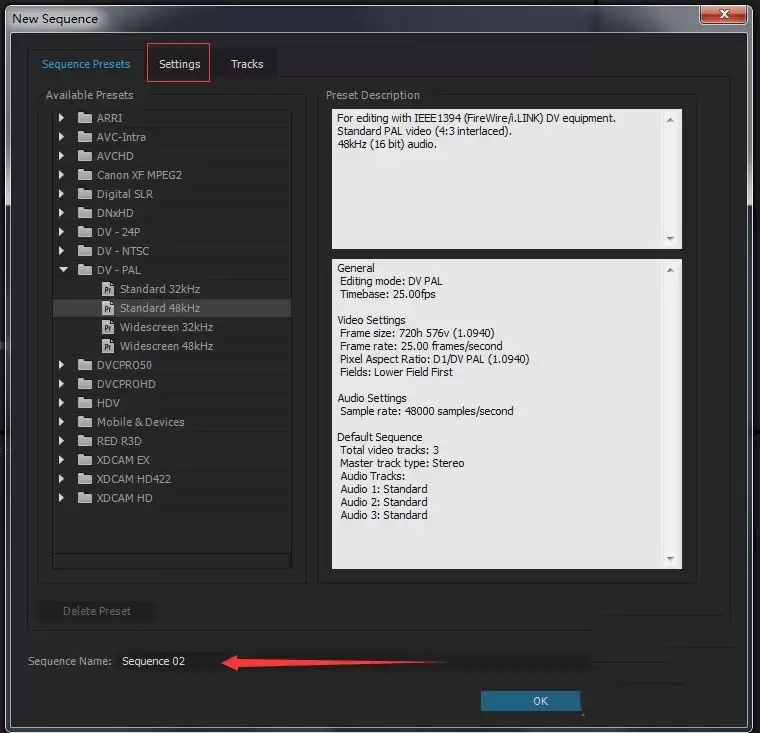Click the Sequence Name text field
This screenshot has width=760, height=733.
[350, 661]
